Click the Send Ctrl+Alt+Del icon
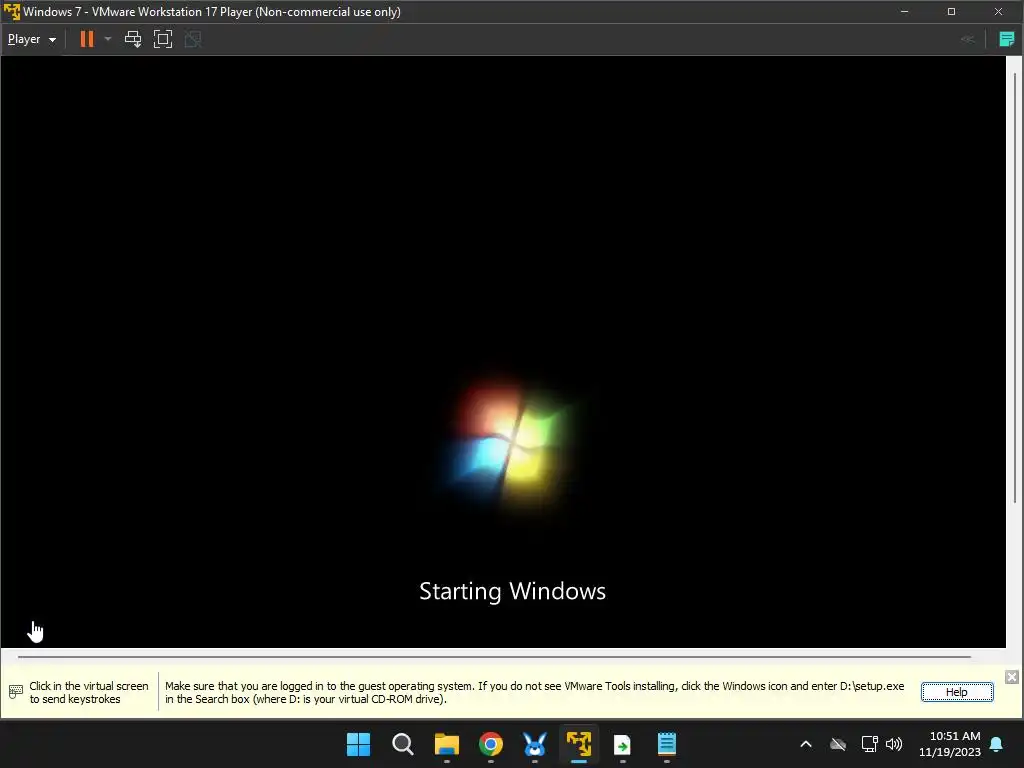 (x=133, y=39)
